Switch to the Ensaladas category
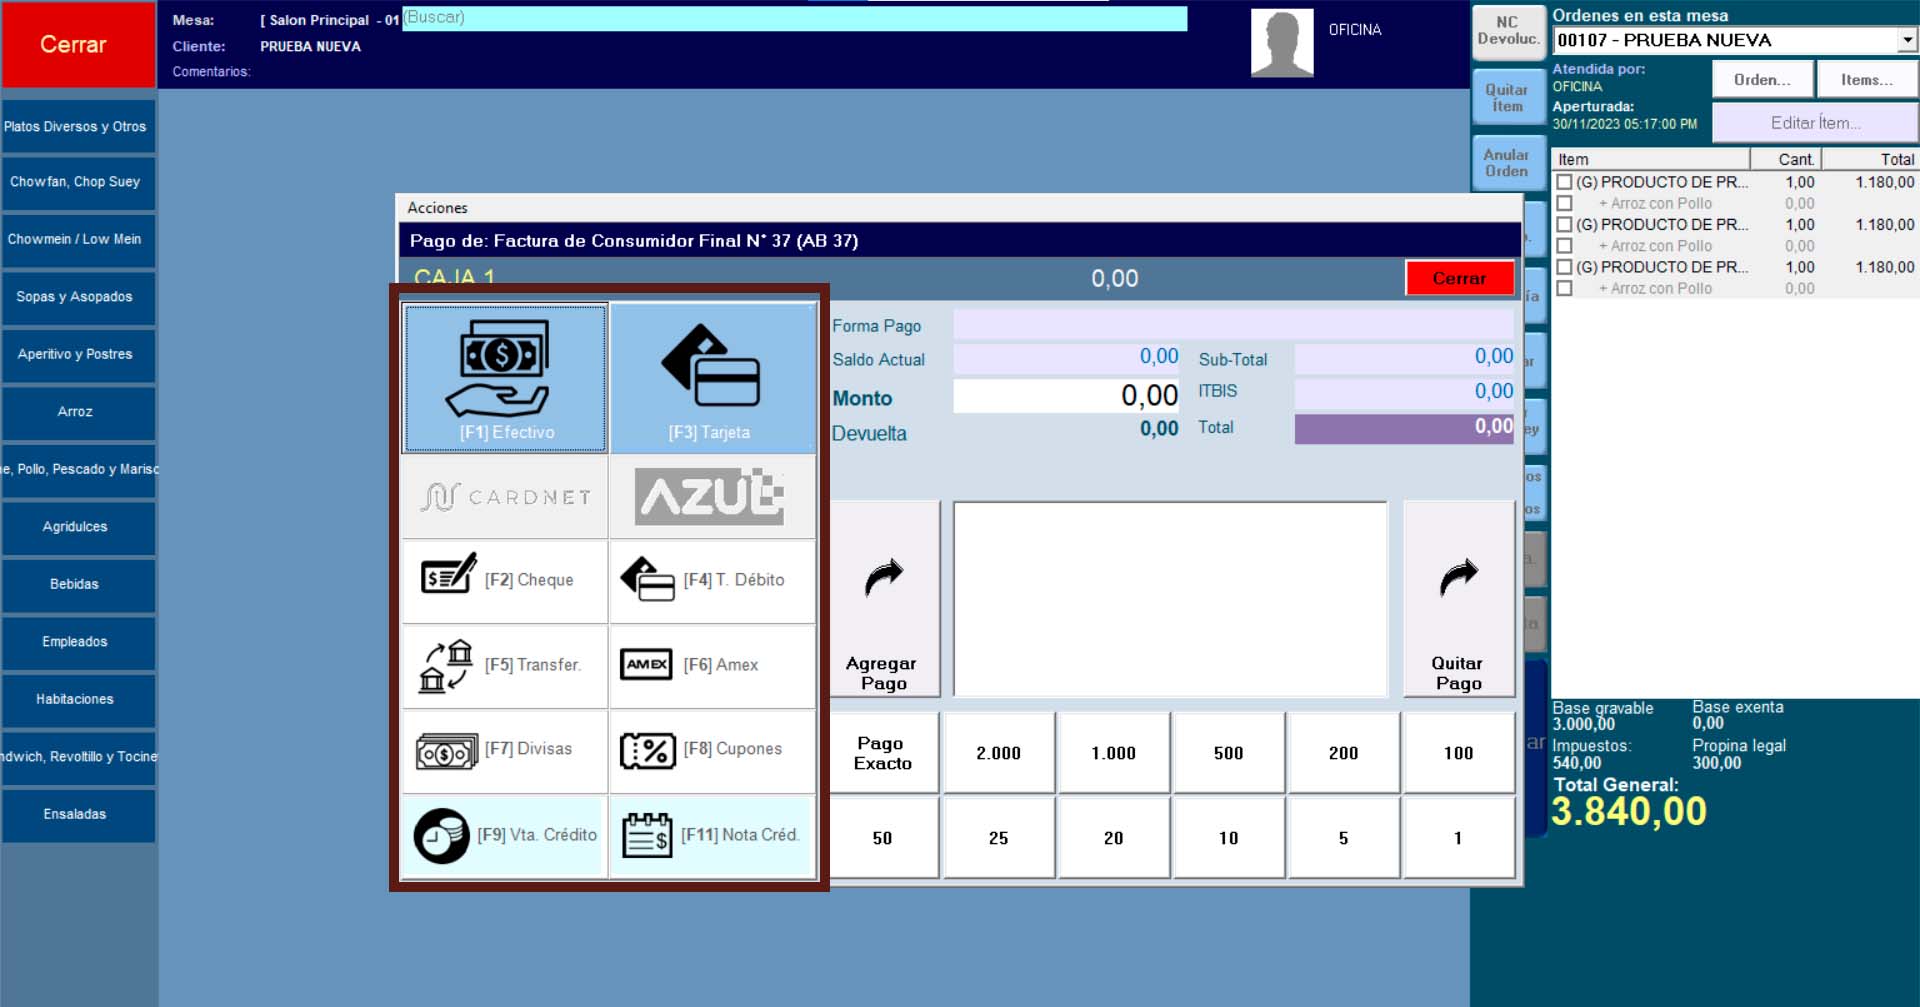 (76, 814)
